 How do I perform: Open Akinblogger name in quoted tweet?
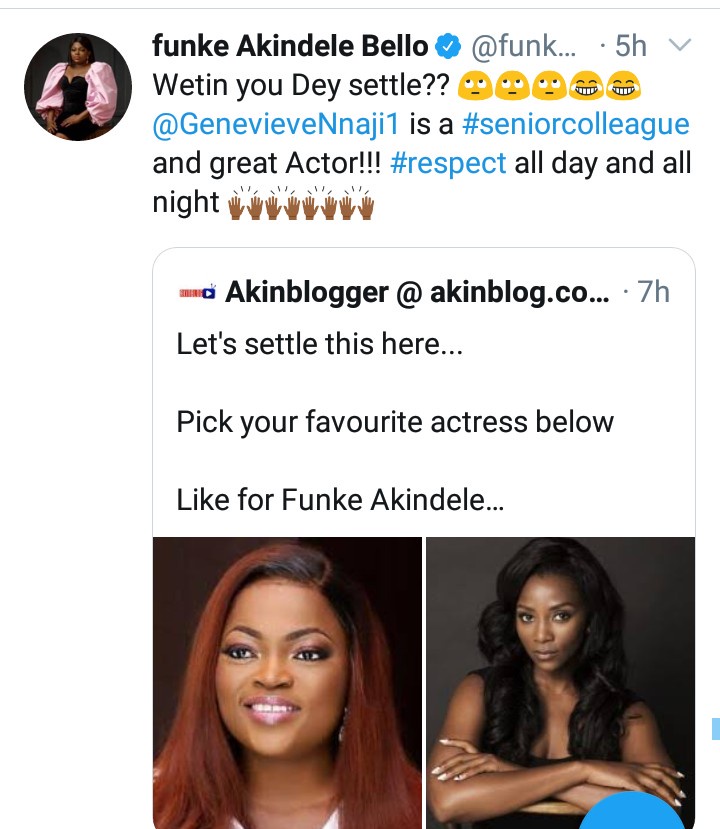click(306, 292)
